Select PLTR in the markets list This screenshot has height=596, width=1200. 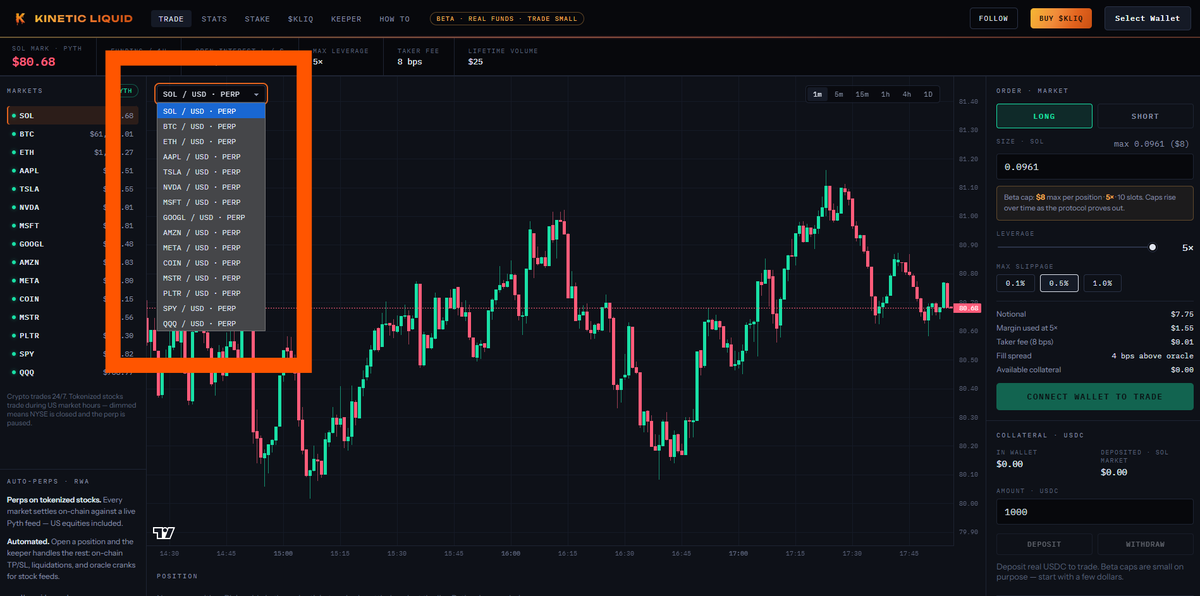pos(72,336)
